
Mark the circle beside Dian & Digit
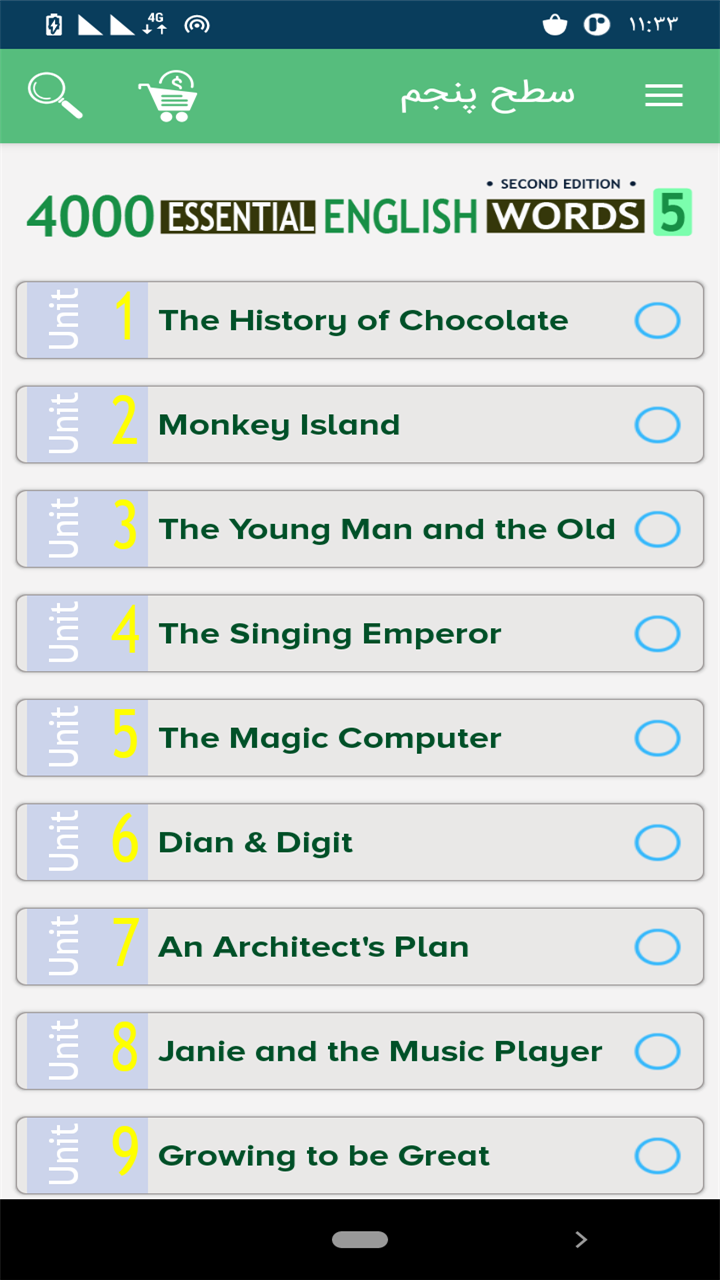[658, 843]
